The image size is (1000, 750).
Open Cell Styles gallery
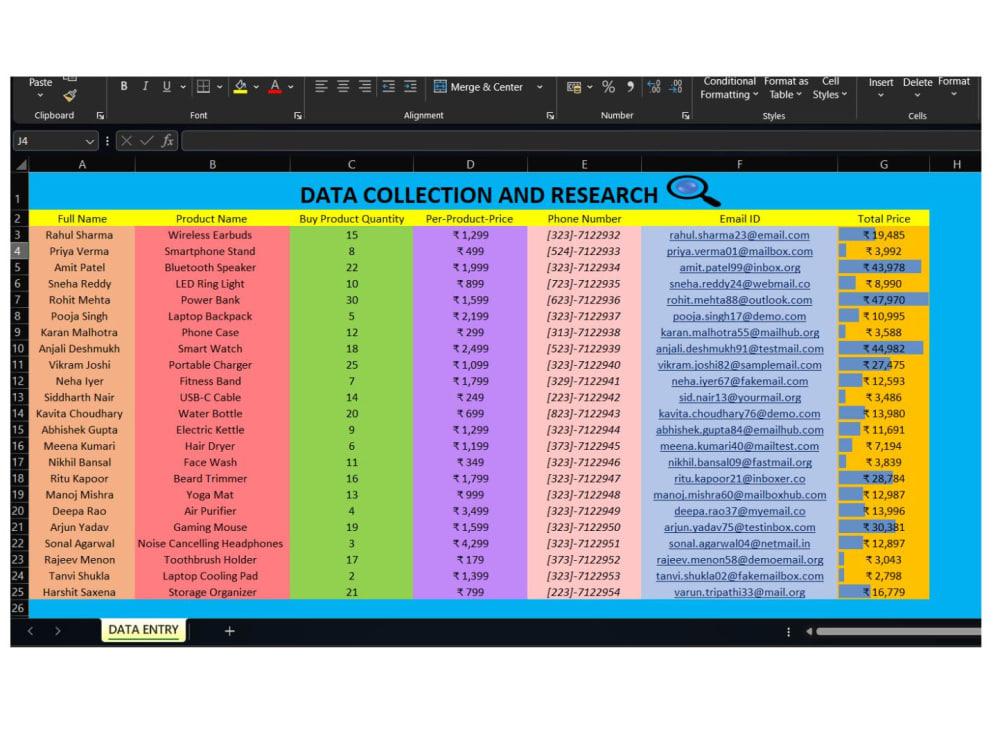(x=830, y=88)
